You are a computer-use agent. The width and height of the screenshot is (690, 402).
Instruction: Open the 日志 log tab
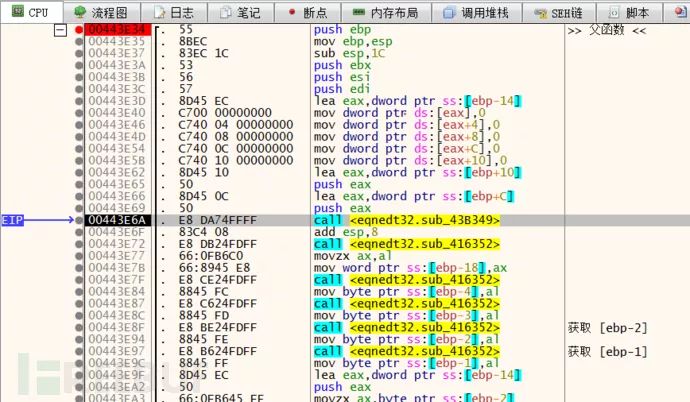(174, 12)
